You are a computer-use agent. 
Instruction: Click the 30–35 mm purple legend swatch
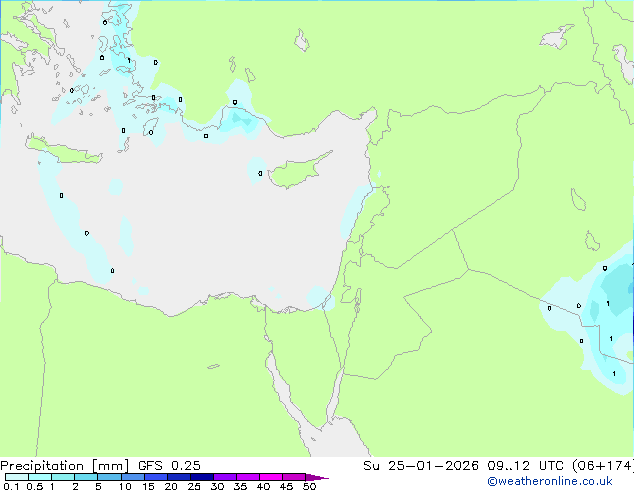tap(224, 477)
